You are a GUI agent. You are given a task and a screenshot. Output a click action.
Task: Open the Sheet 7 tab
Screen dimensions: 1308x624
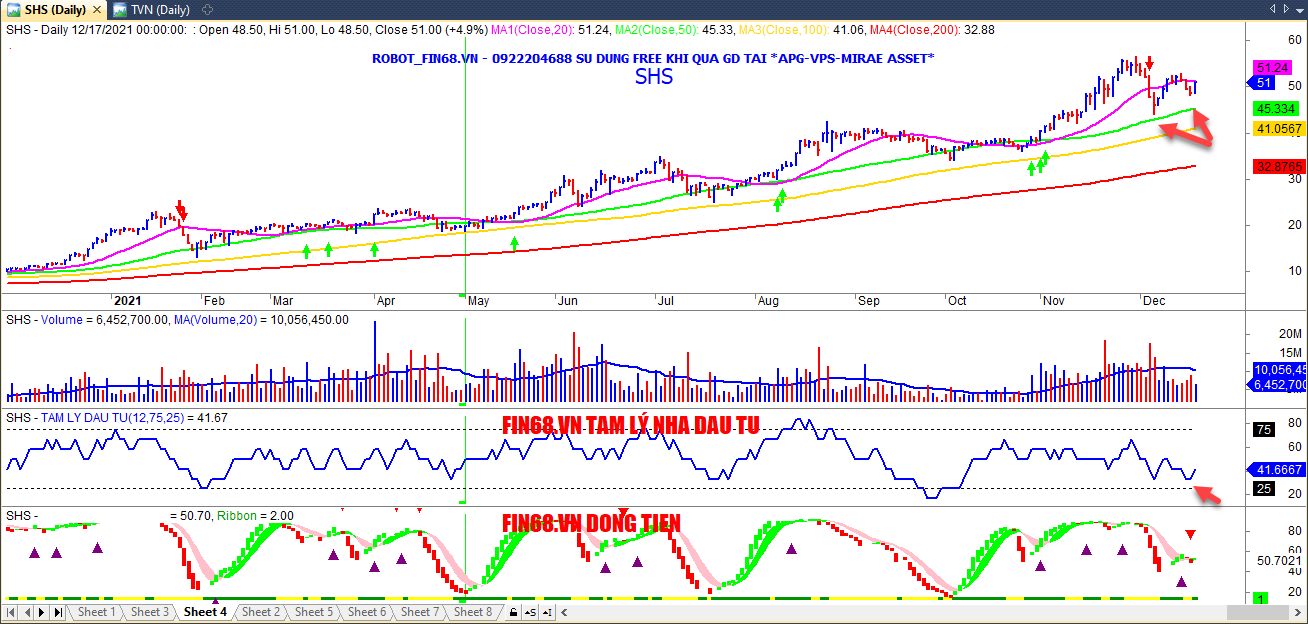coord(419,612)
